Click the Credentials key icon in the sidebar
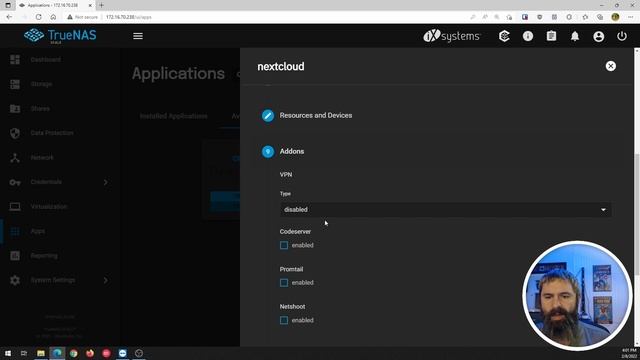640x360 pixels. click(x=15, y=182)
